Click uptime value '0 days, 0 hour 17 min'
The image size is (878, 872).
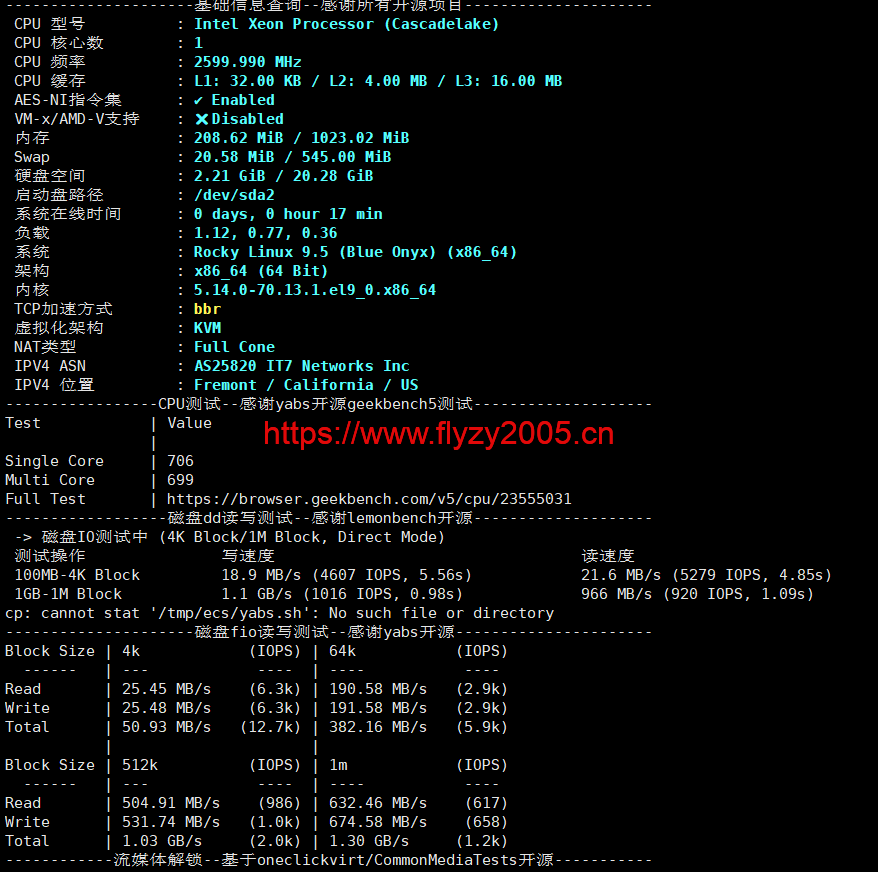tap(288, 214)
